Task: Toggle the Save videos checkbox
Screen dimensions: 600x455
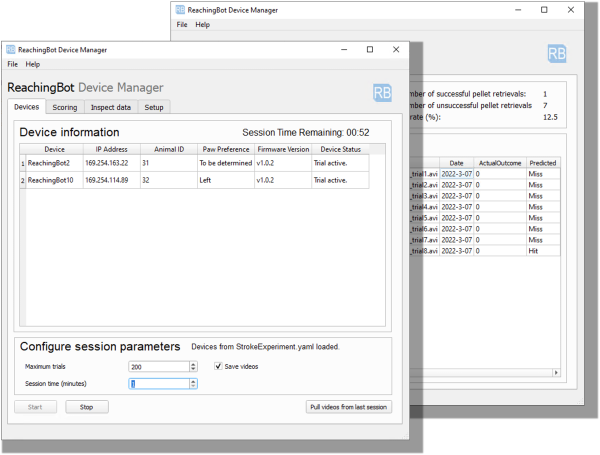Action: (219, 367)
